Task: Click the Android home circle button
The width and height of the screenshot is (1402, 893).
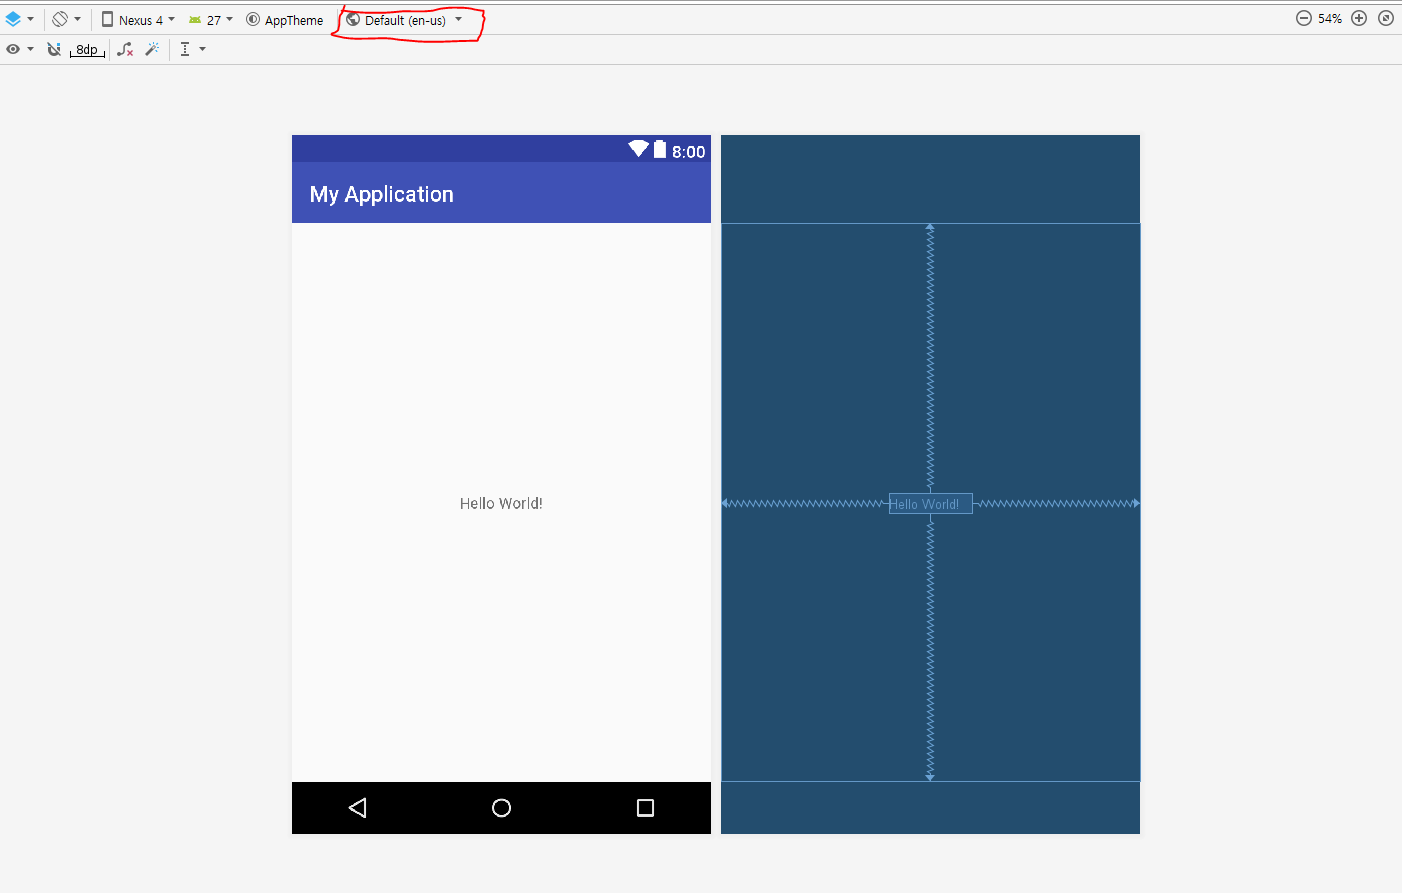Action: [x=502, y=808]
